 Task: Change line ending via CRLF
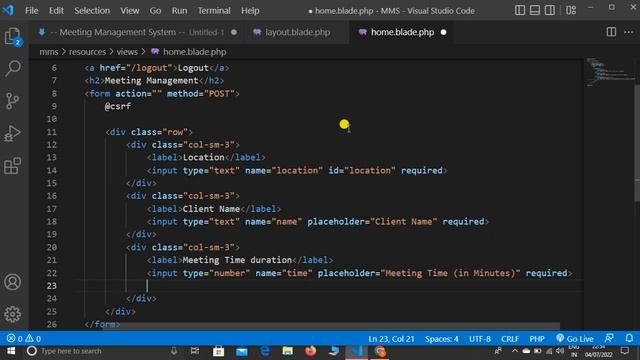tap(510, 339)
